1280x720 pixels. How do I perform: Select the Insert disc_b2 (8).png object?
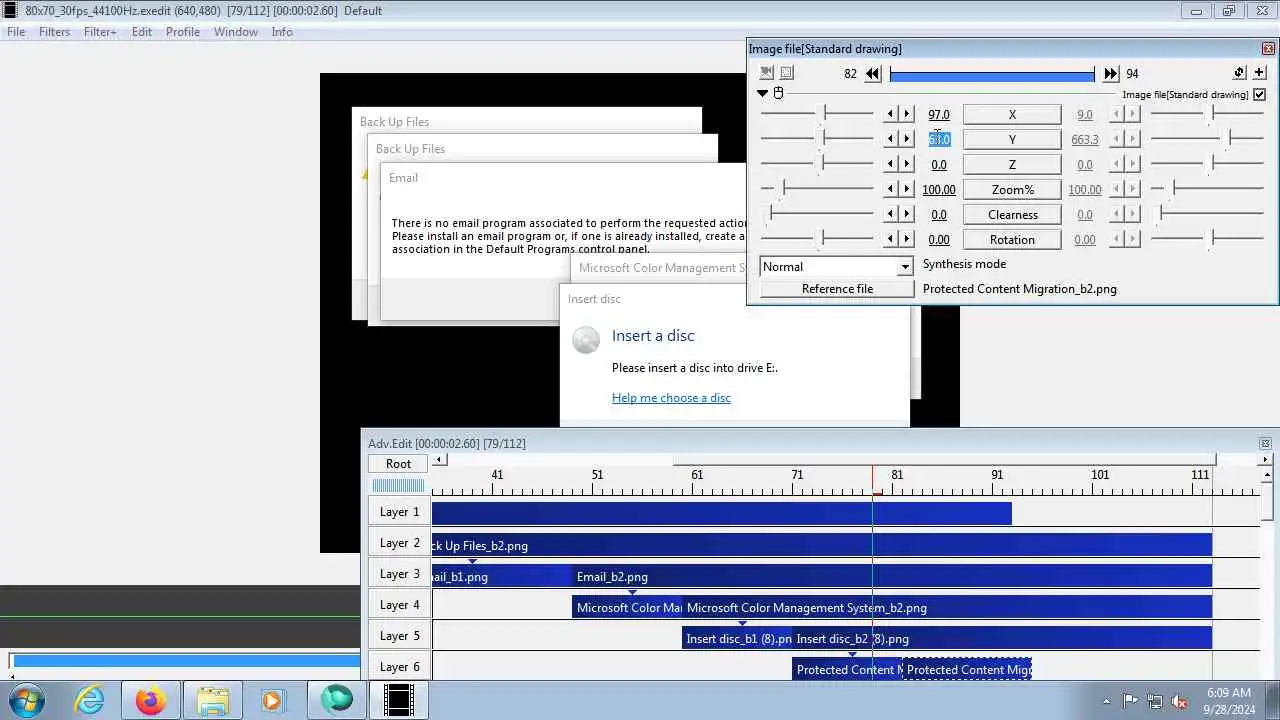tap(1001, 639)
